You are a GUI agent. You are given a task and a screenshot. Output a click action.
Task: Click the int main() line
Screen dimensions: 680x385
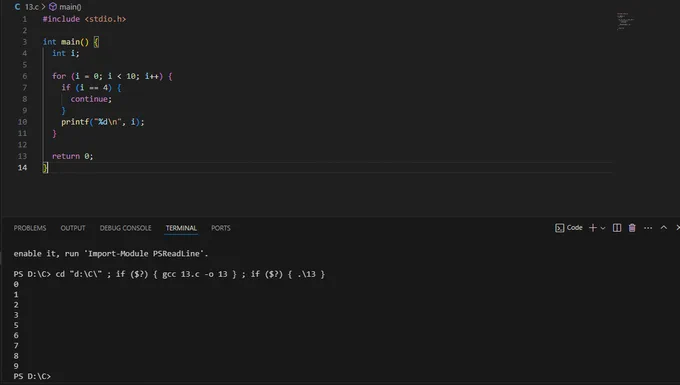pyautogui.click(x=71, y=42)
